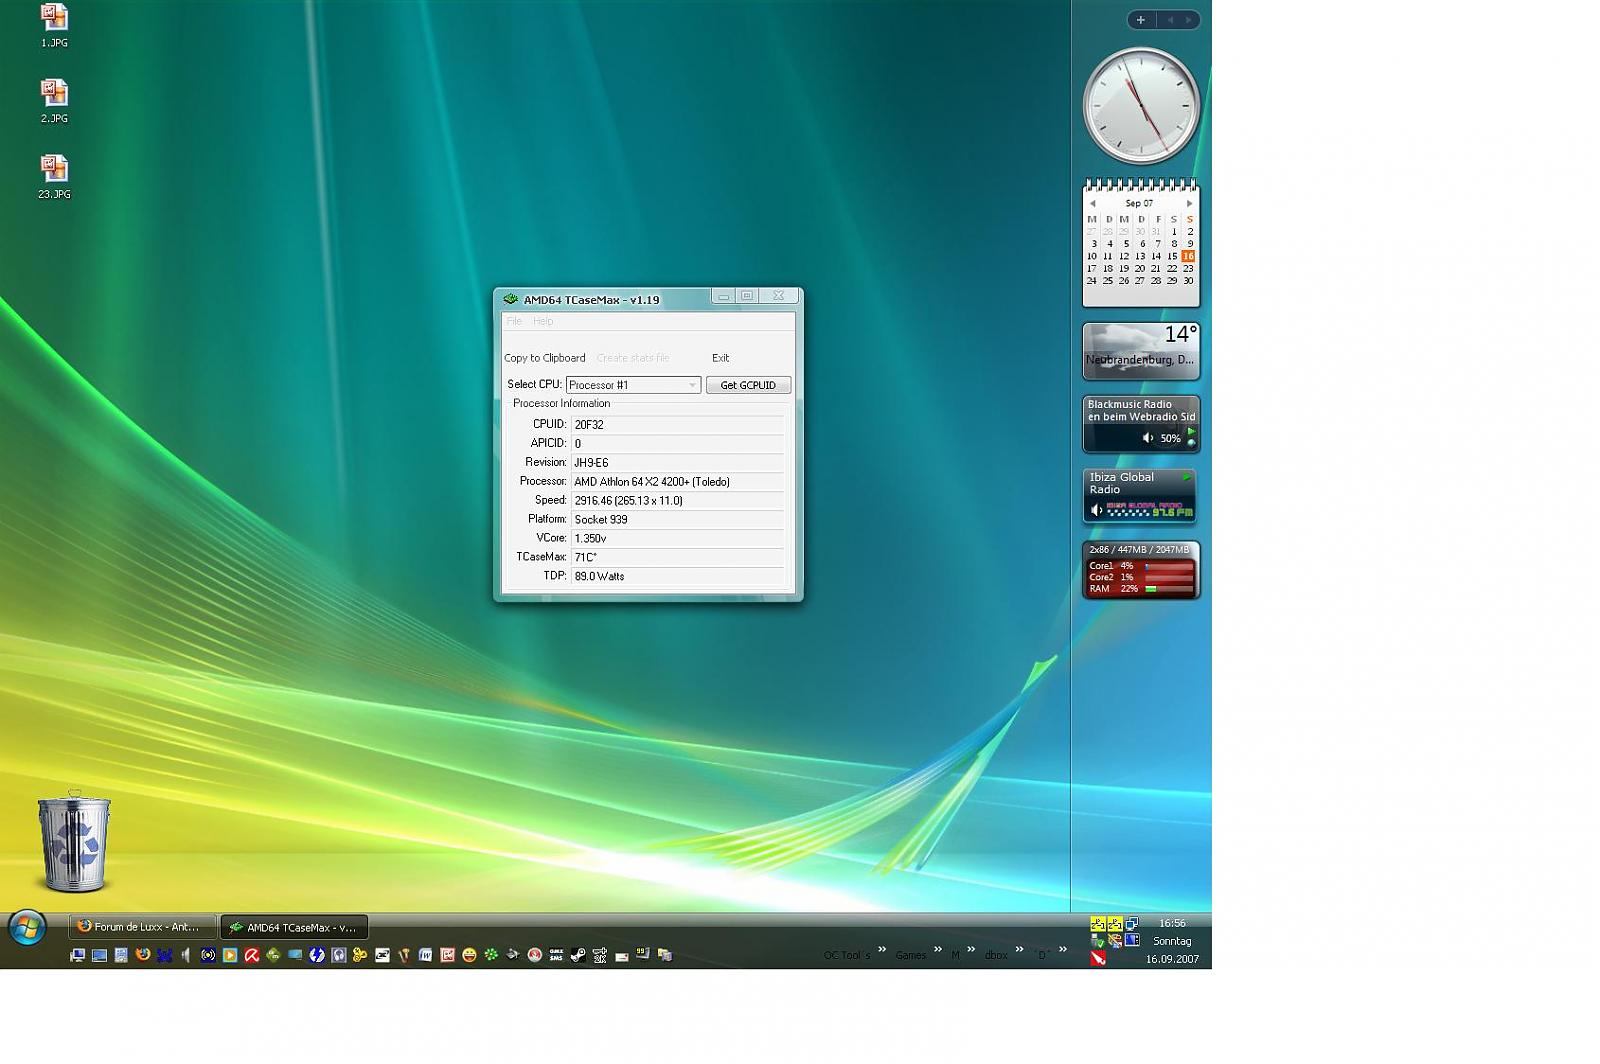Click Copy to Clipboard
Screen dimensions: 1600x1064
545,358
